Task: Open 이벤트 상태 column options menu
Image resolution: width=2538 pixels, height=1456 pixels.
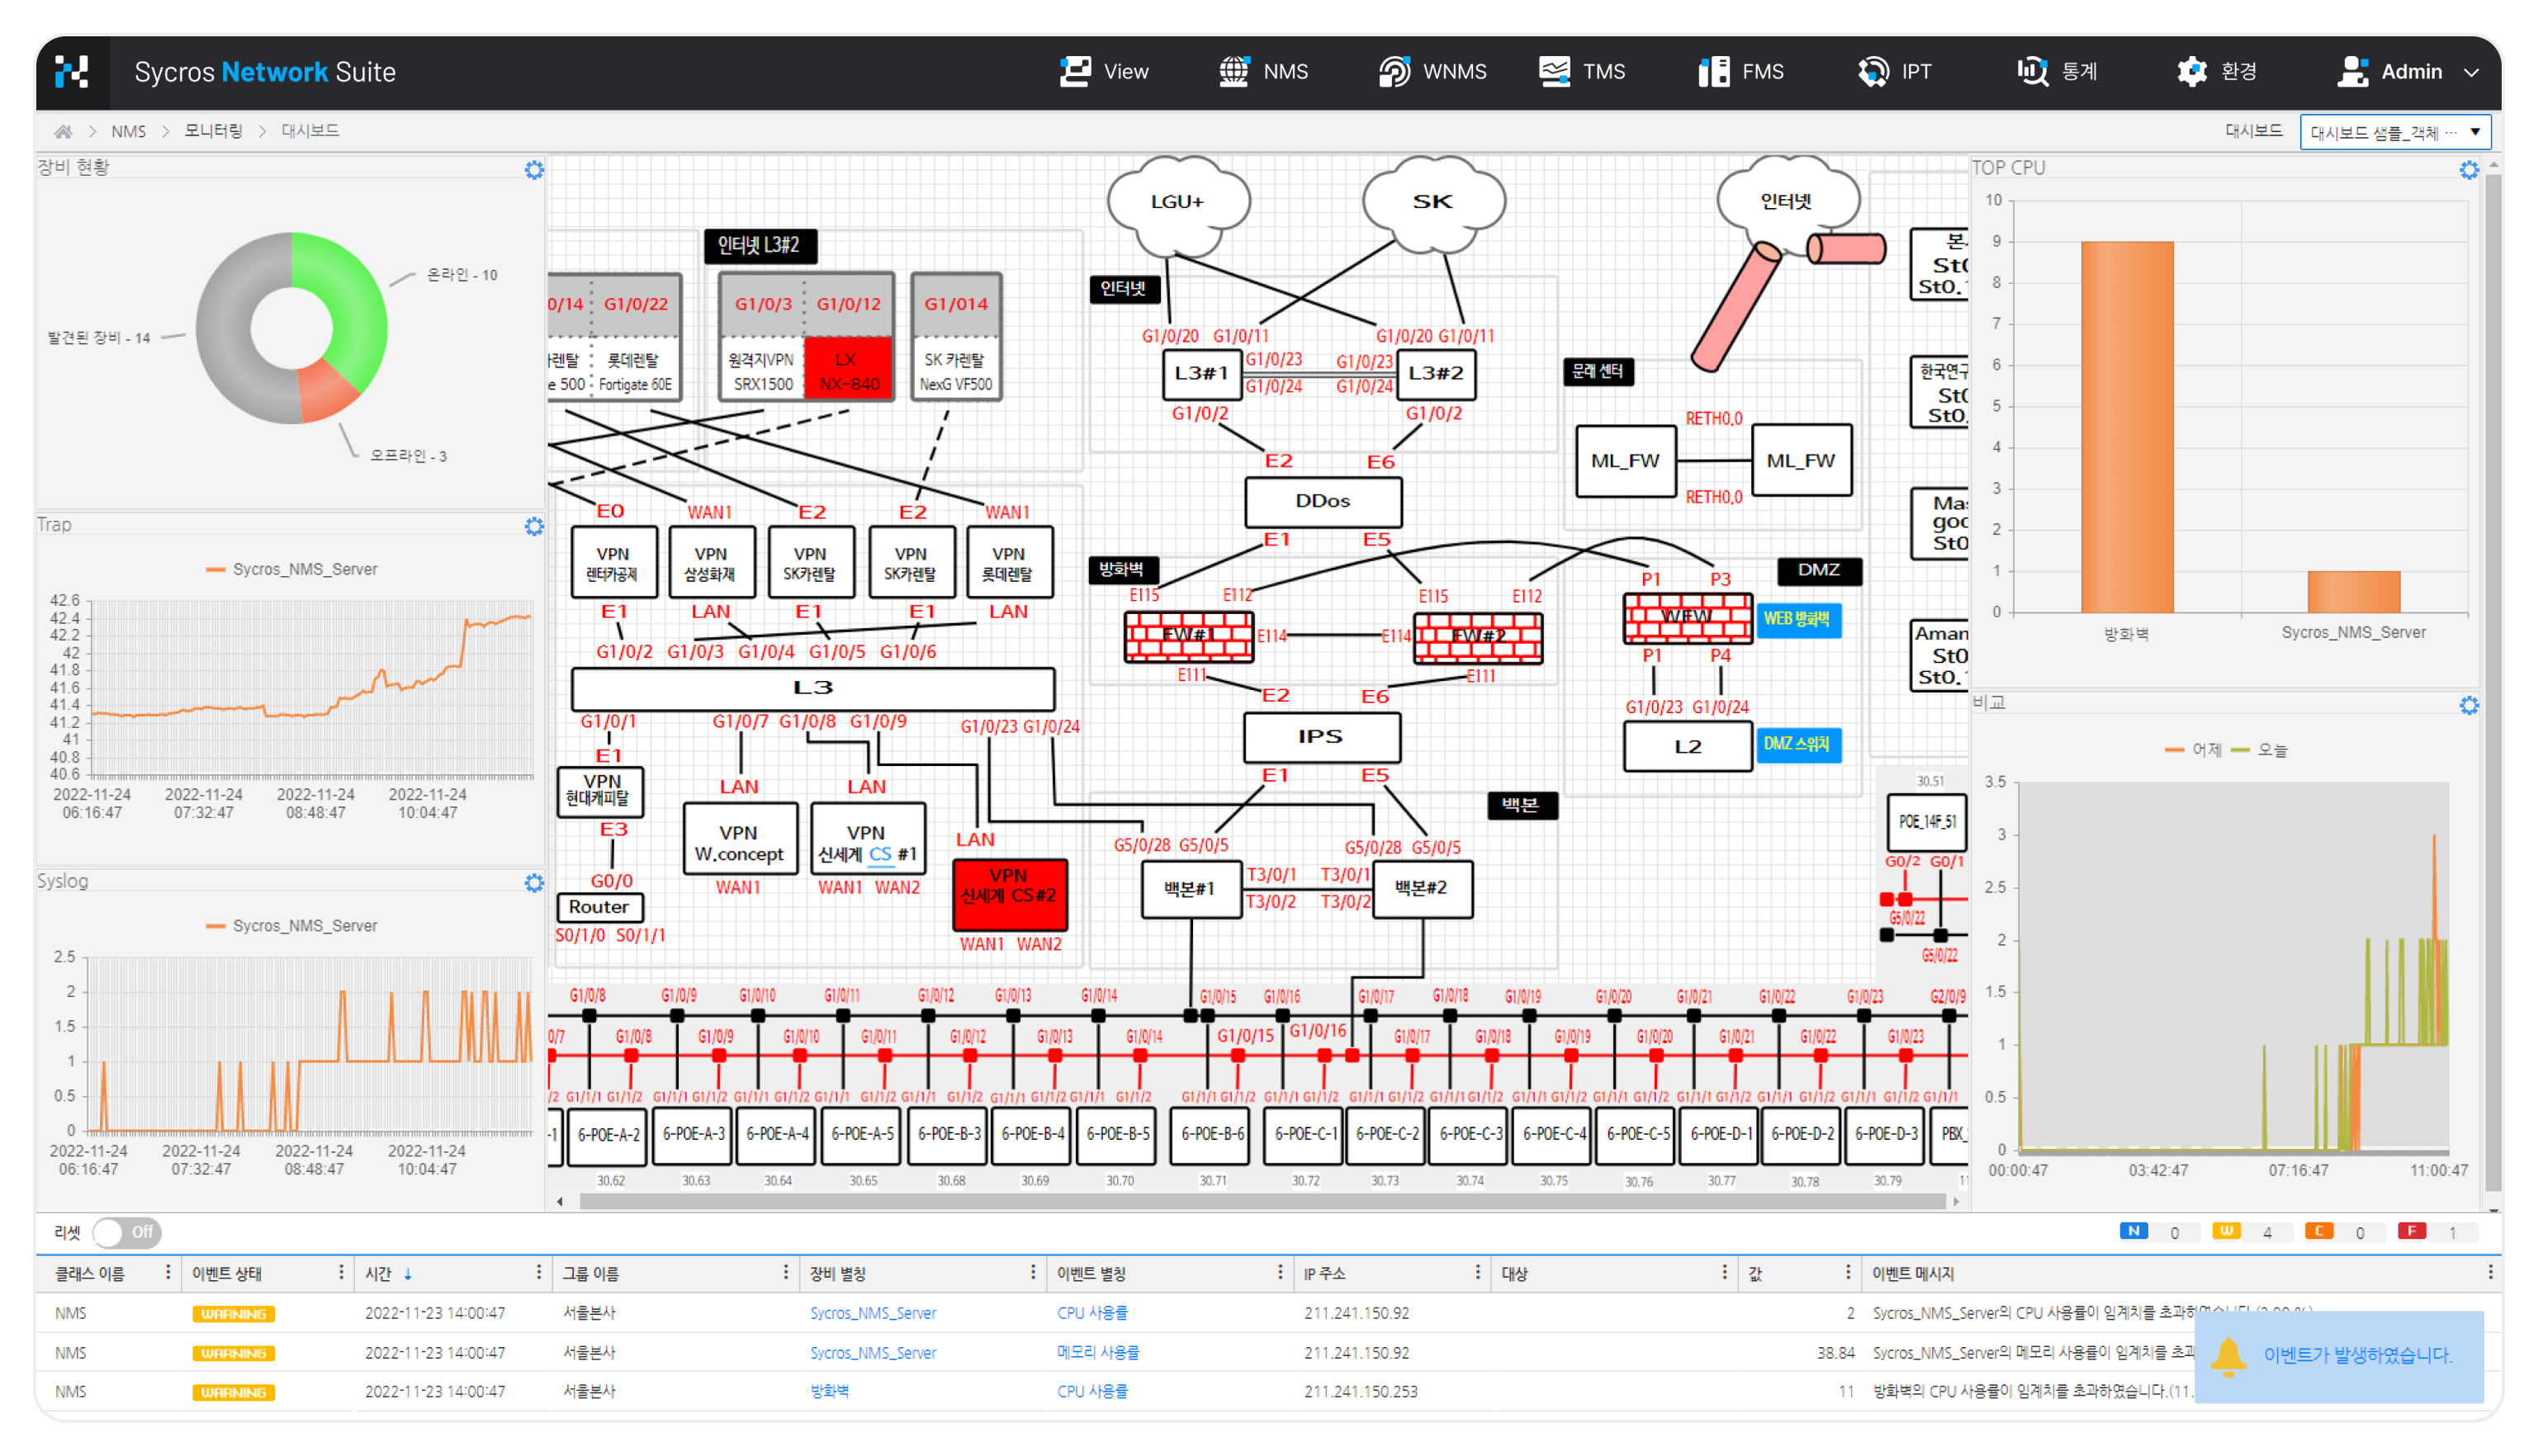Action: pyautogui.click(x=341, y=1272)
